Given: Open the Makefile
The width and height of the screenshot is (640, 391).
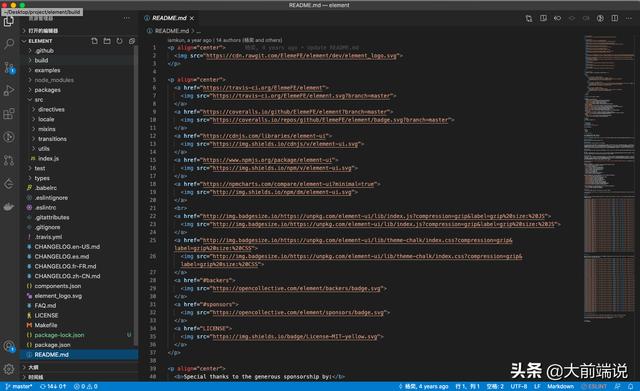Looking at the screenshot, I should [x=80, y=325].
